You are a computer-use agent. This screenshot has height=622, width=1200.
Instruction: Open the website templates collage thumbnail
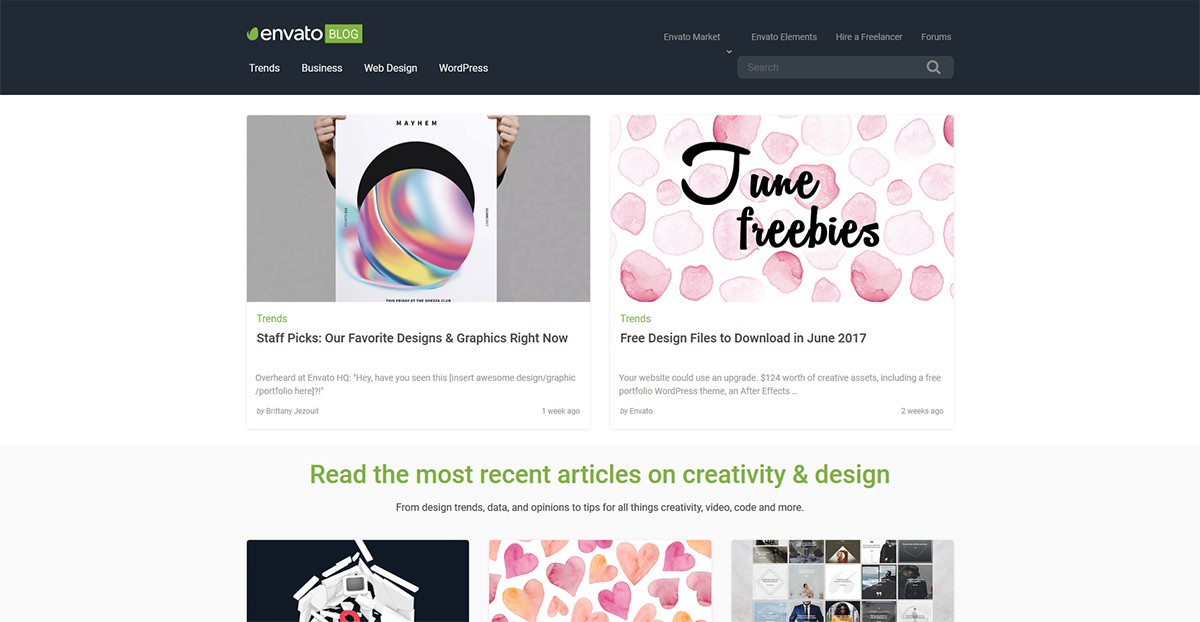coord(842,581)
